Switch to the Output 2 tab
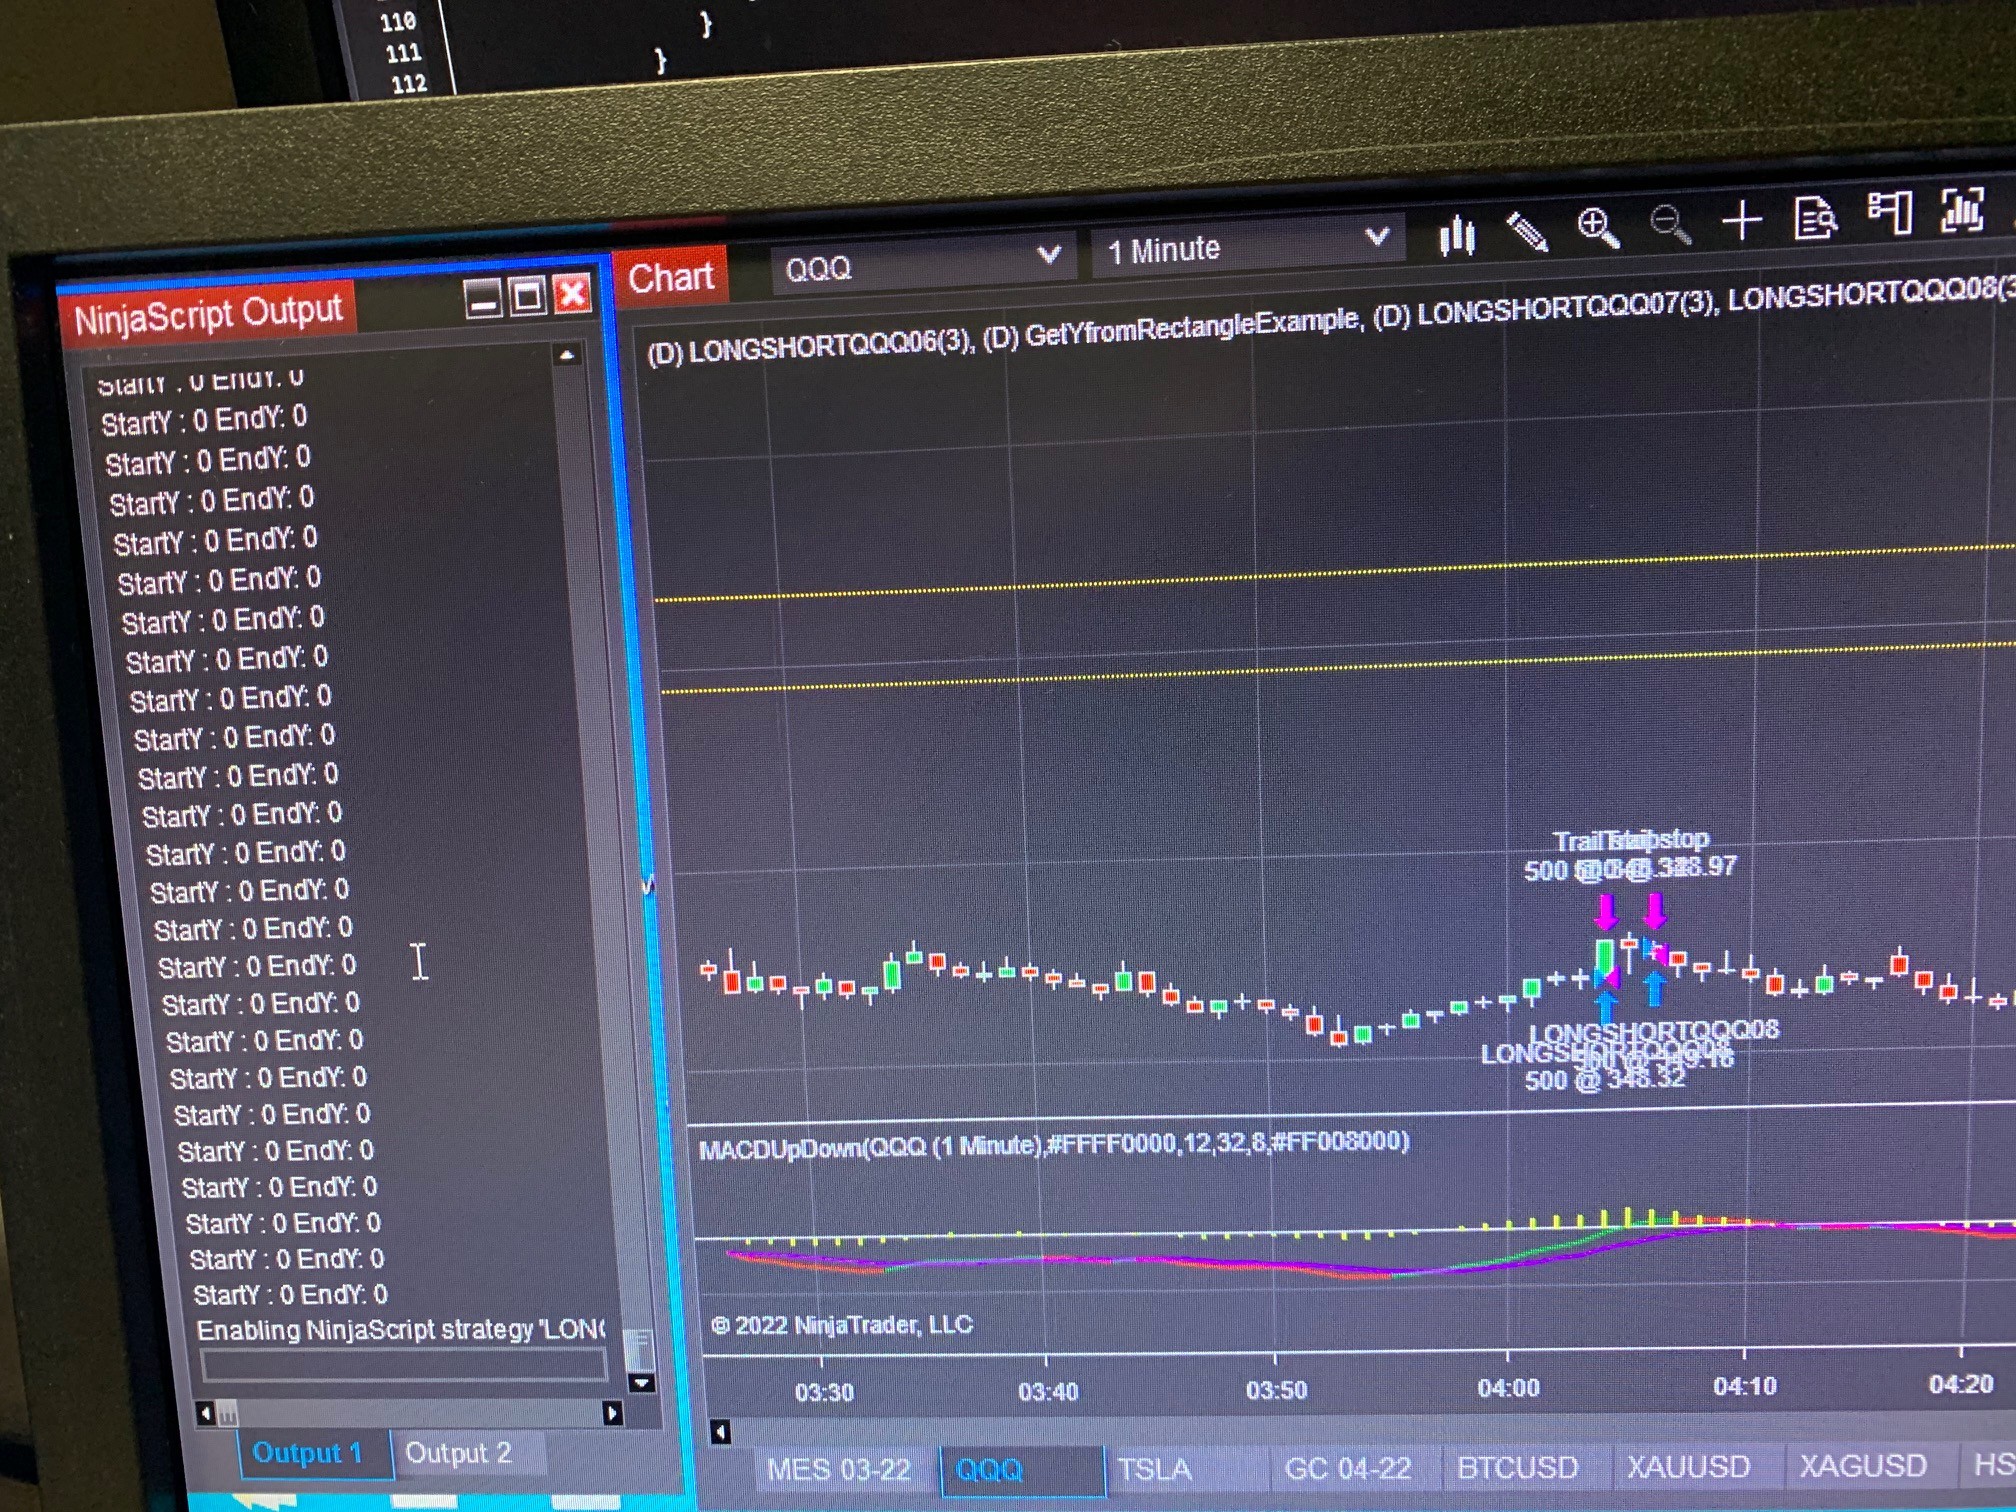Image resolution: width=2016 pixels, height=1512 pixels. 459,1453
